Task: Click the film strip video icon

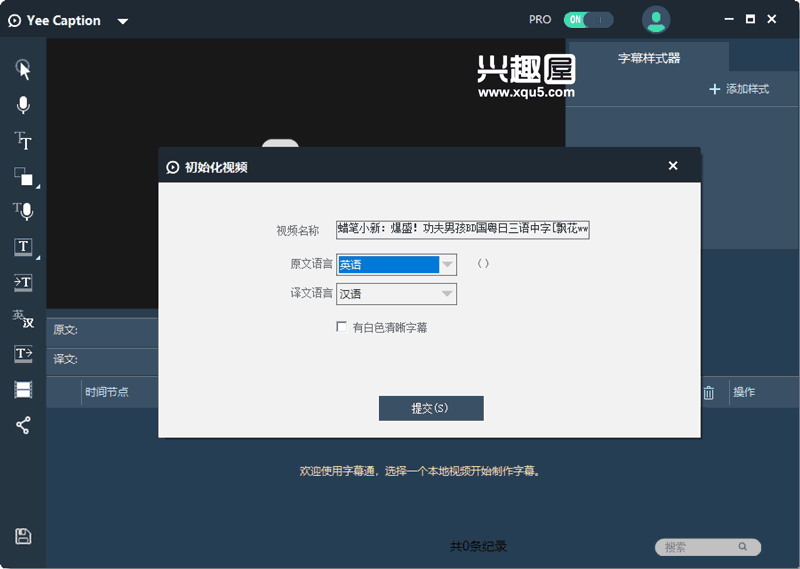Action: coord(23,390)
